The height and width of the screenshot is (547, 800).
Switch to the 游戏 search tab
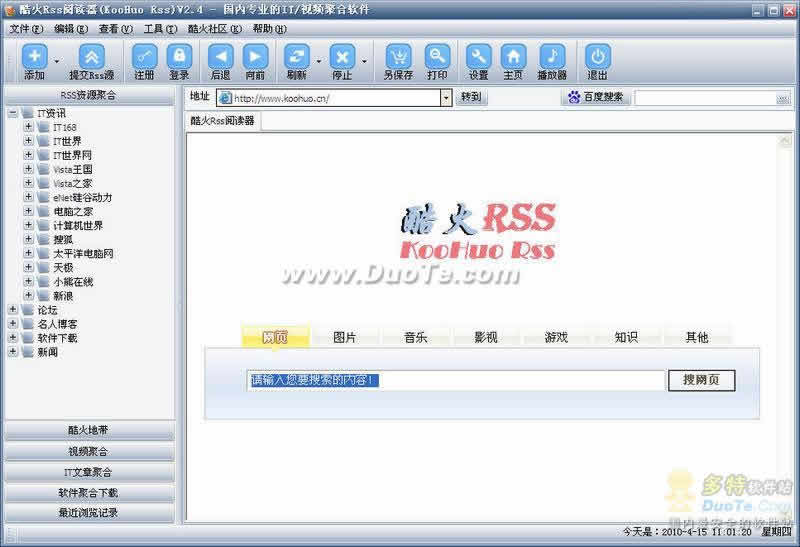(x=556, y=337)
